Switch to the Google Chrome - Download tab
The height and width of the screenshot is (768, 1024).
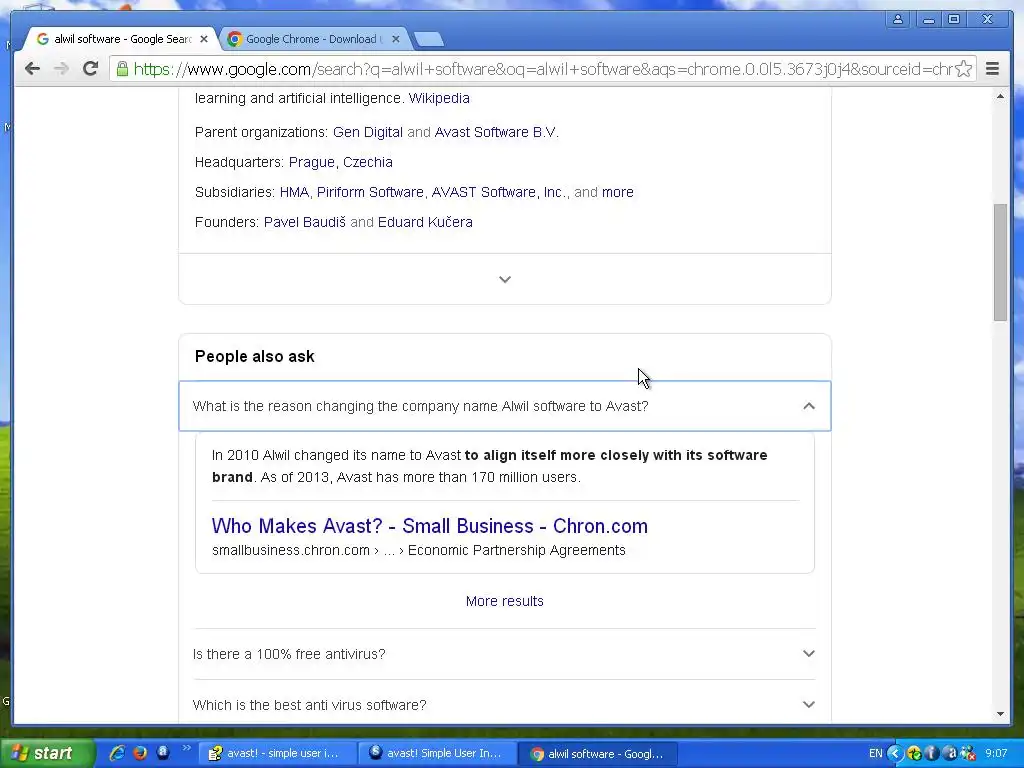(312, 39)
